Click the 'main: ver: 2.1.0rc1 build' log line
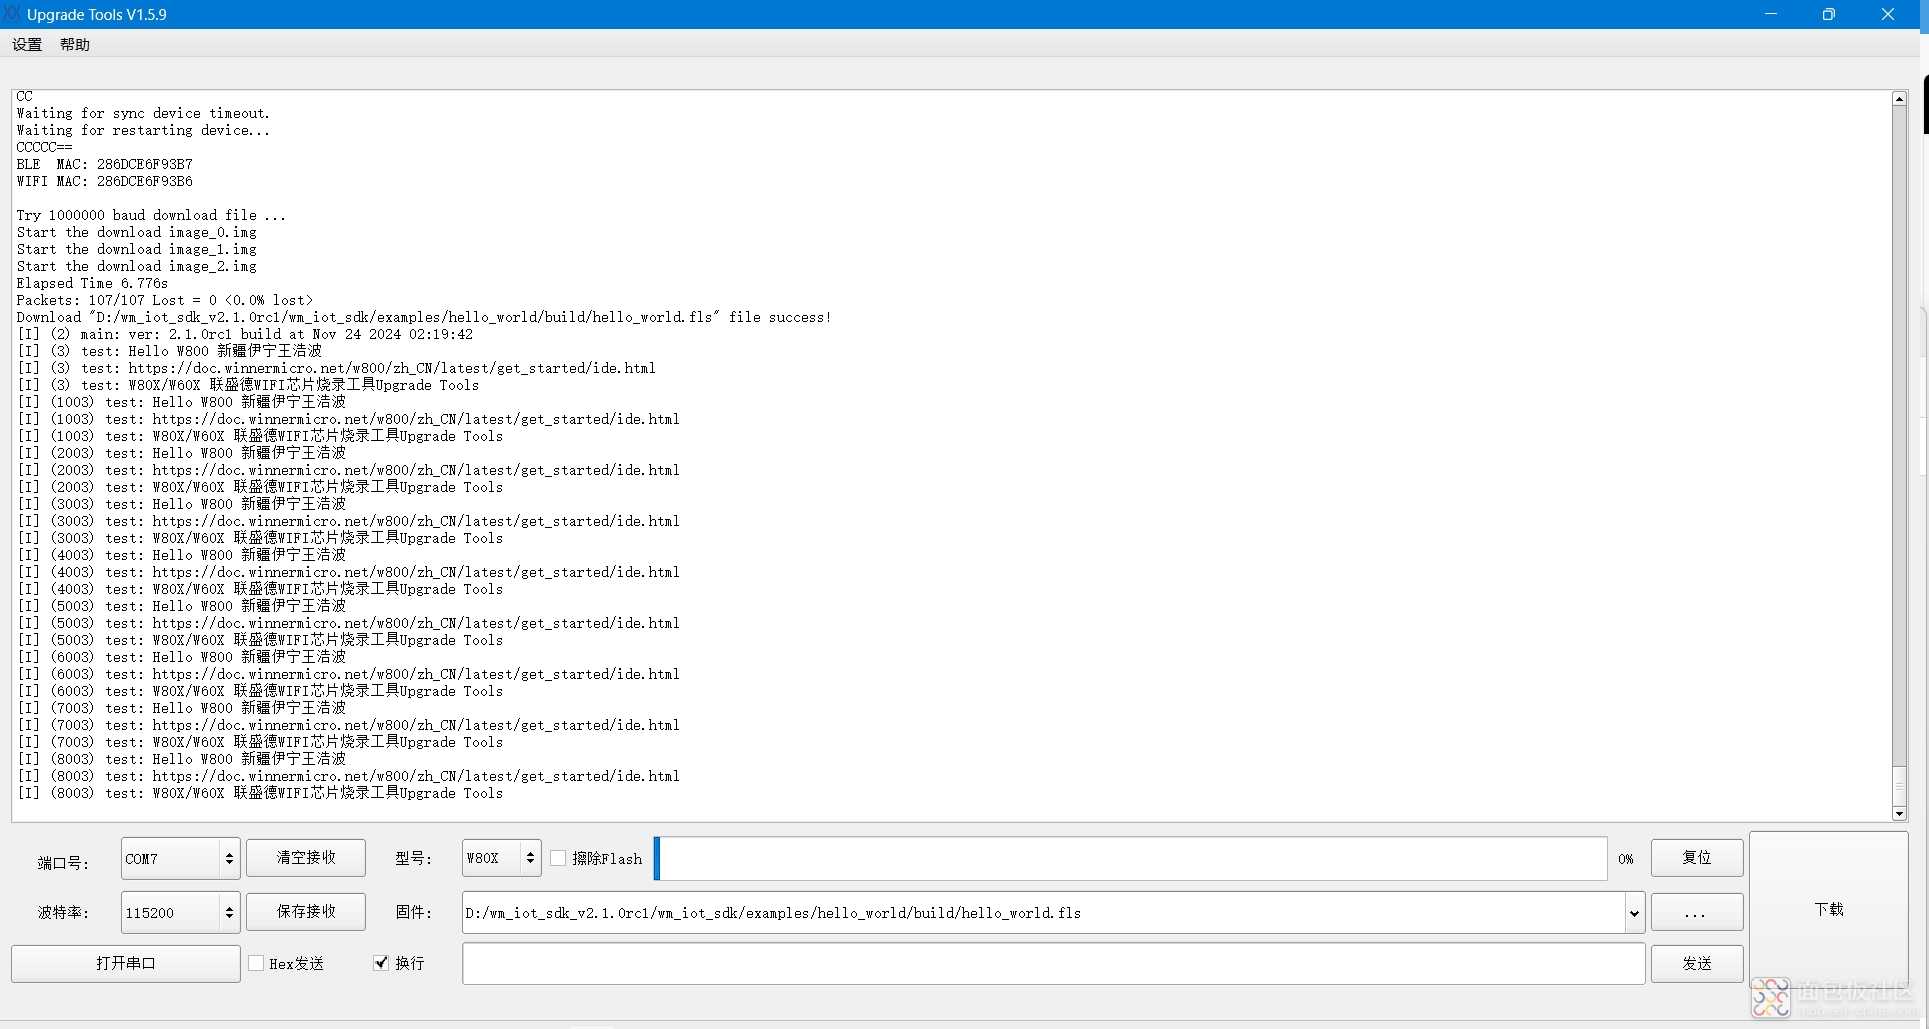1929x1029 pixels. 245,334
